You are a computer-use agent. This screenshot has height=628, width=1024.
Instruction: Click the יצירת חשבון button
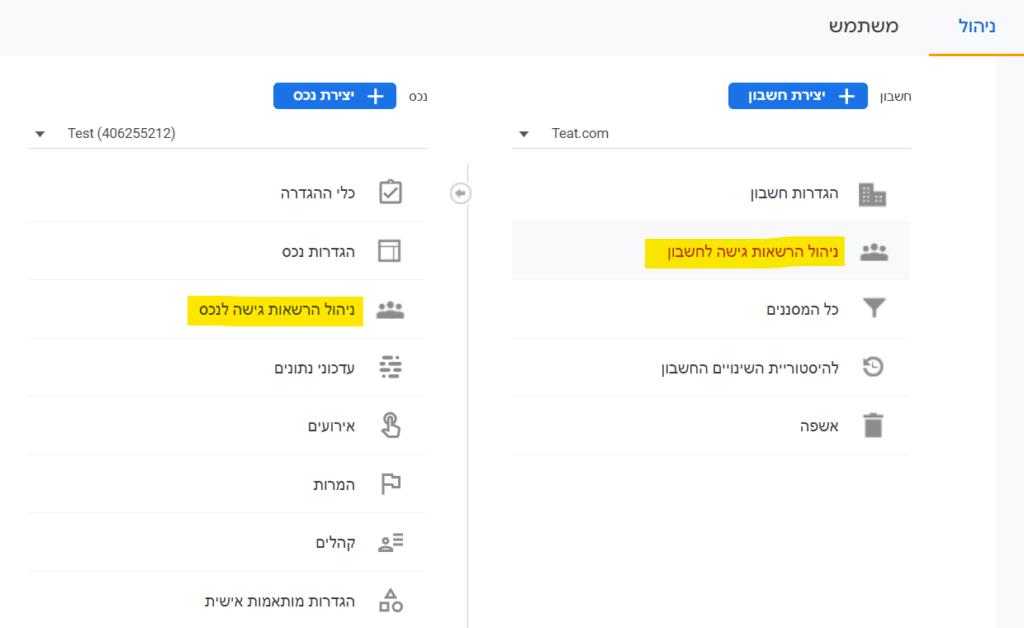(x=797, y=96)
